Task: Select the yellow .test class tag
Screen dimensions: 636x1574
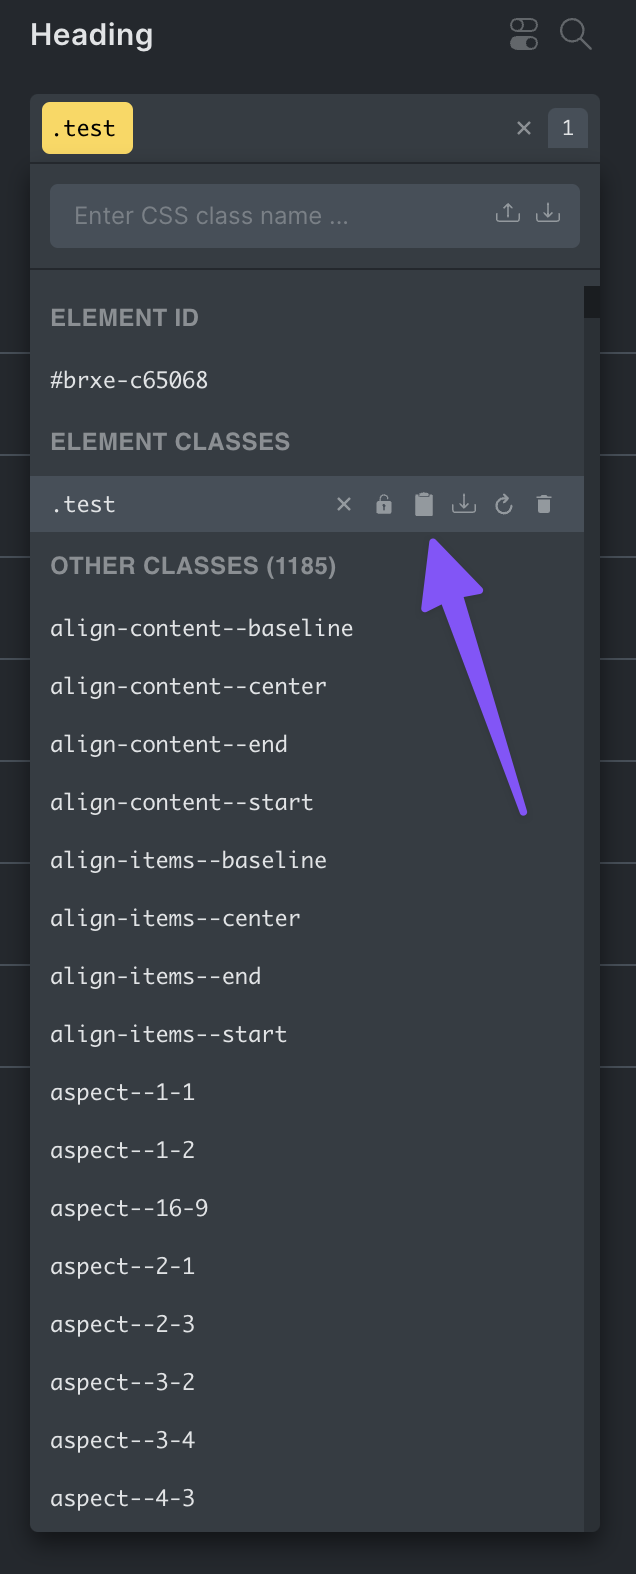Action: pyautogui.click(x=87, y=128)
